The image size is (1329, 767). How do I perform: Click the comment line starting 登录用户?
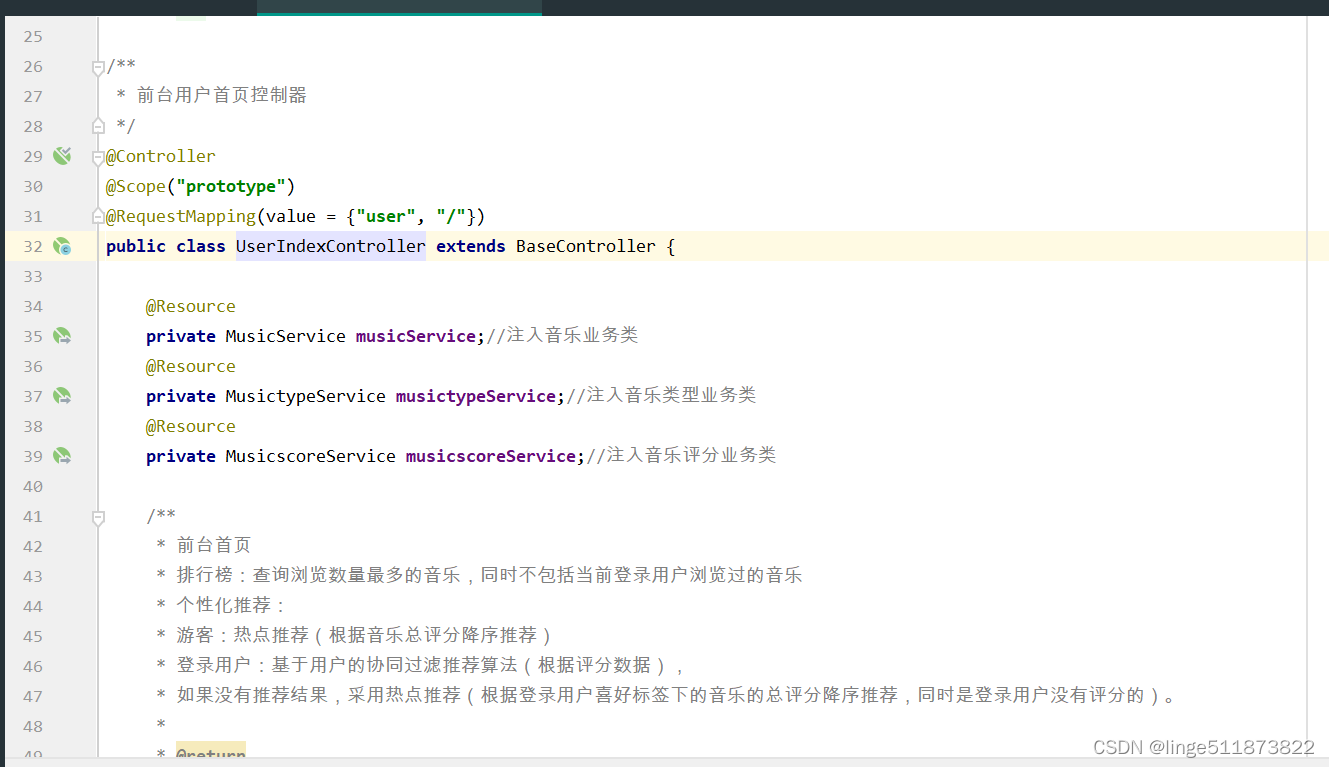click(431, 666)
